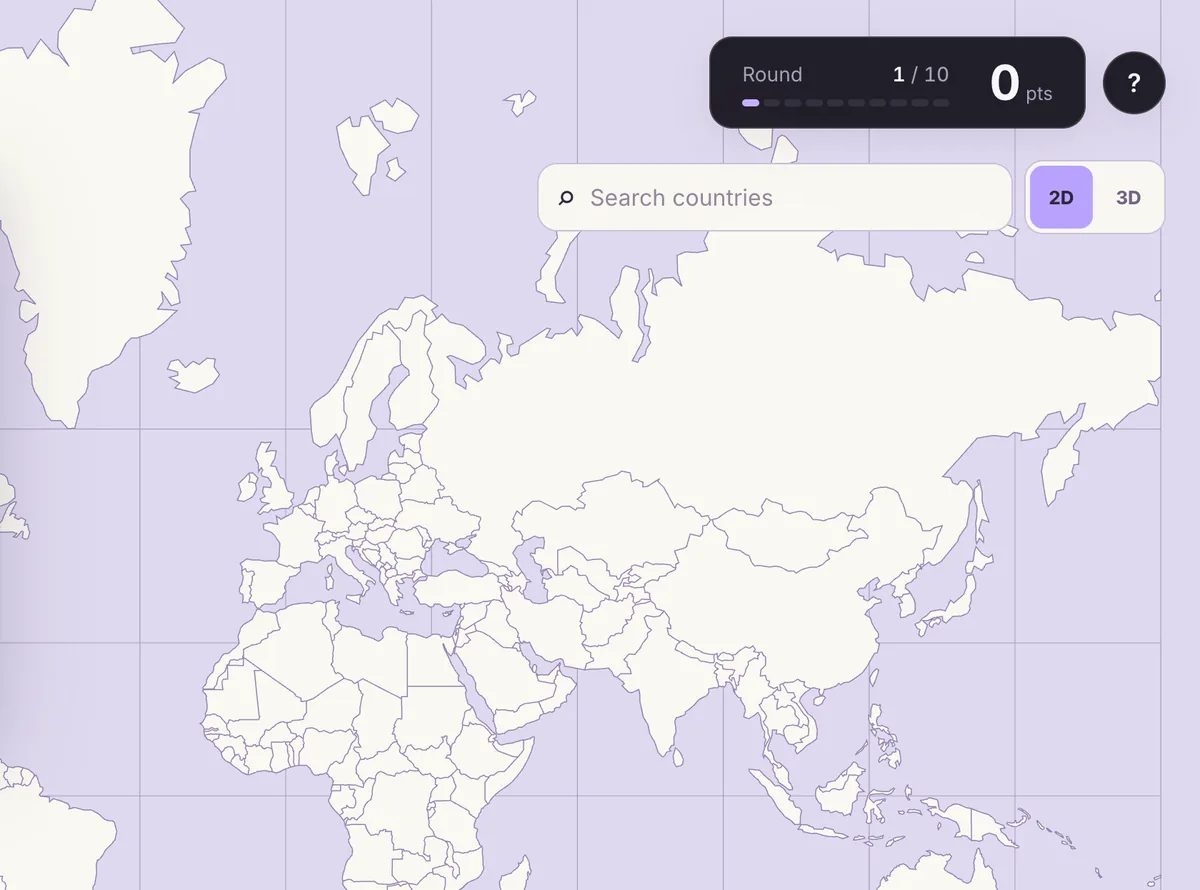Image resolution: width=1200 pixels, height=890 pixels.
Task: Click the round progress bar
Action: click(x=845, y=103)
